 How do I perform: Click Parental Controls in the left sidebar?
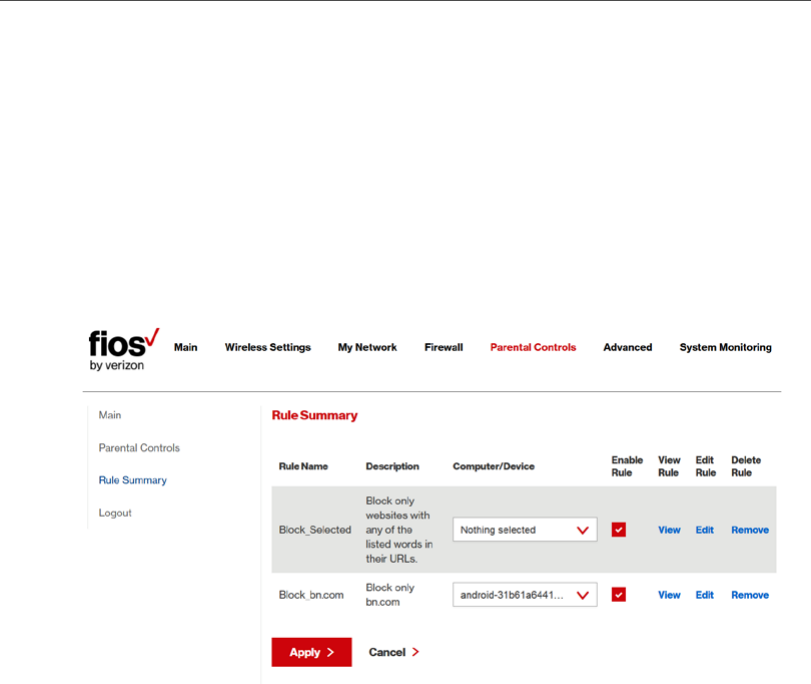click(x=139, y=448)
